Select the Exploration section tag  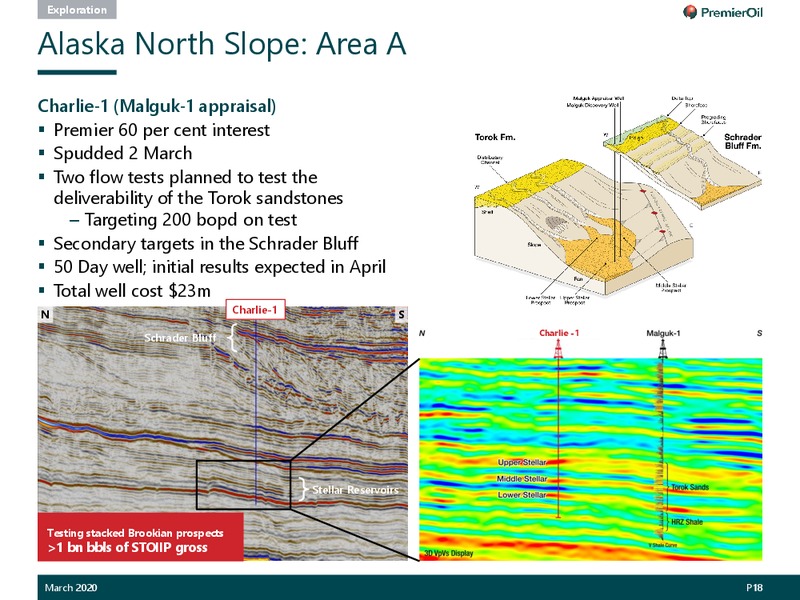pyautogui.click(x=77, y=10)
